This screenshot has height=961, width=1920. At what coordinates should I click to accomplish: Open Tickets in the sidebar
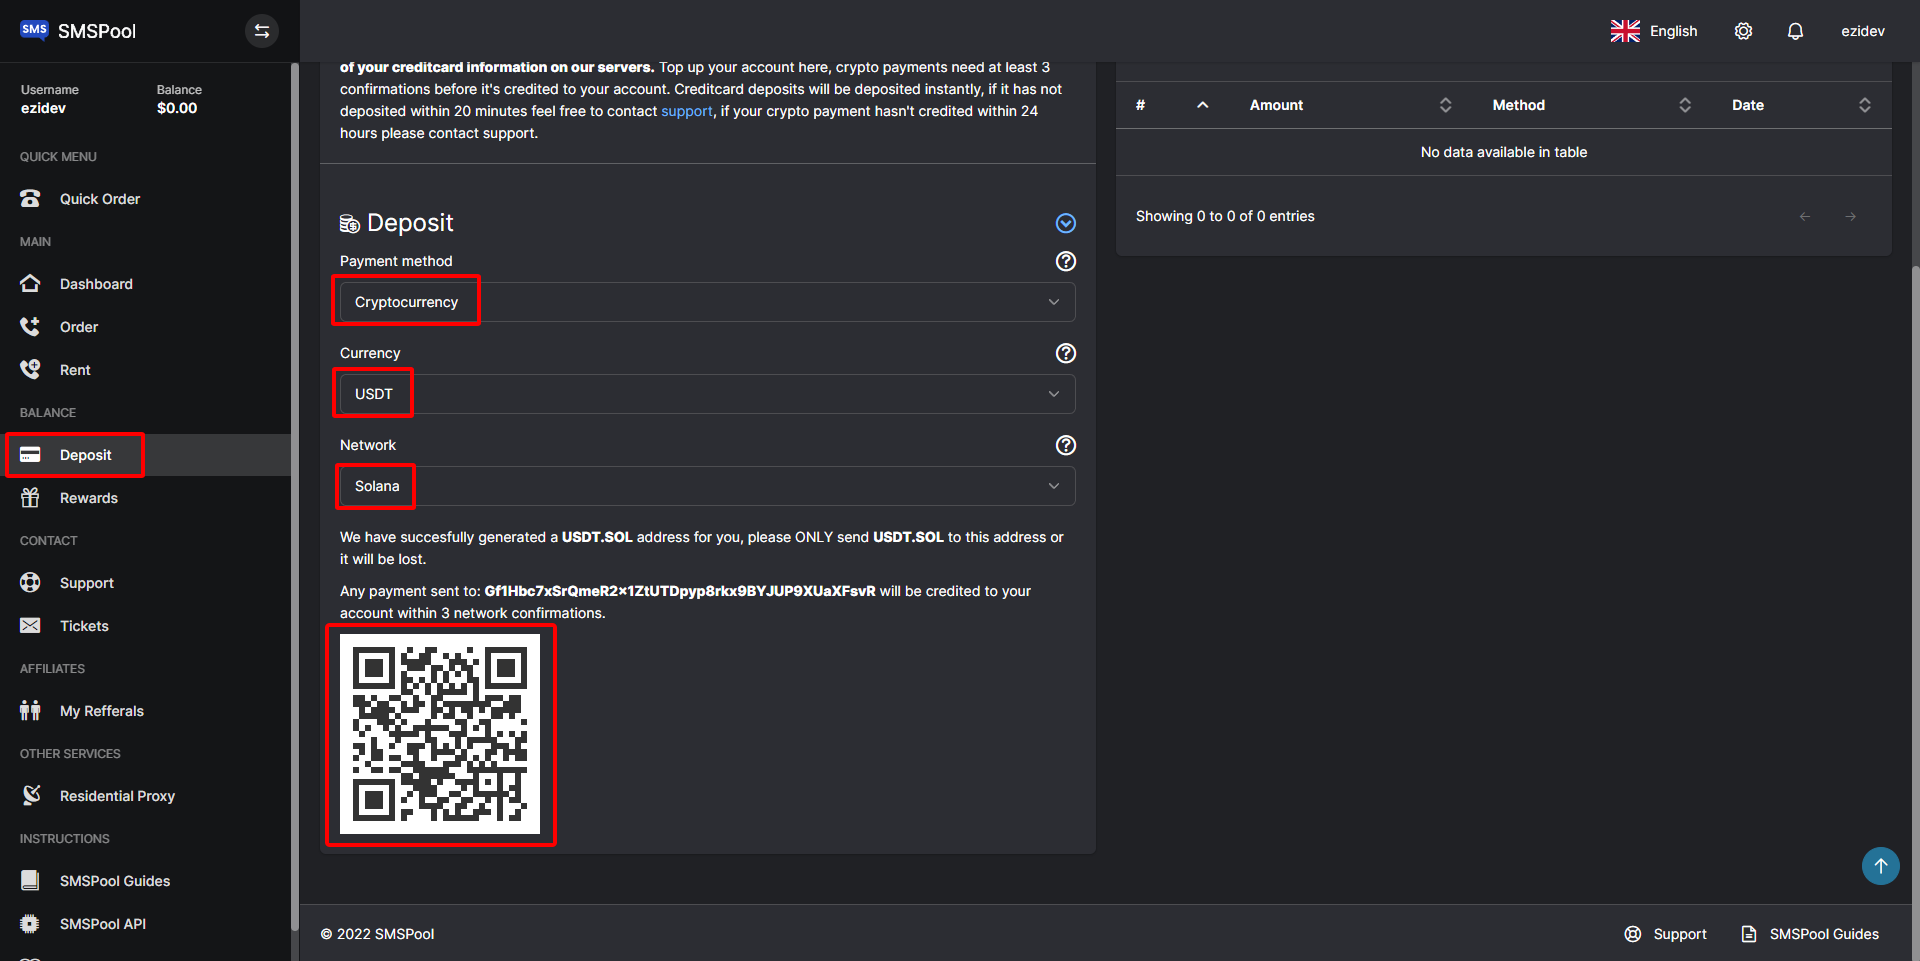pos(84,626)
